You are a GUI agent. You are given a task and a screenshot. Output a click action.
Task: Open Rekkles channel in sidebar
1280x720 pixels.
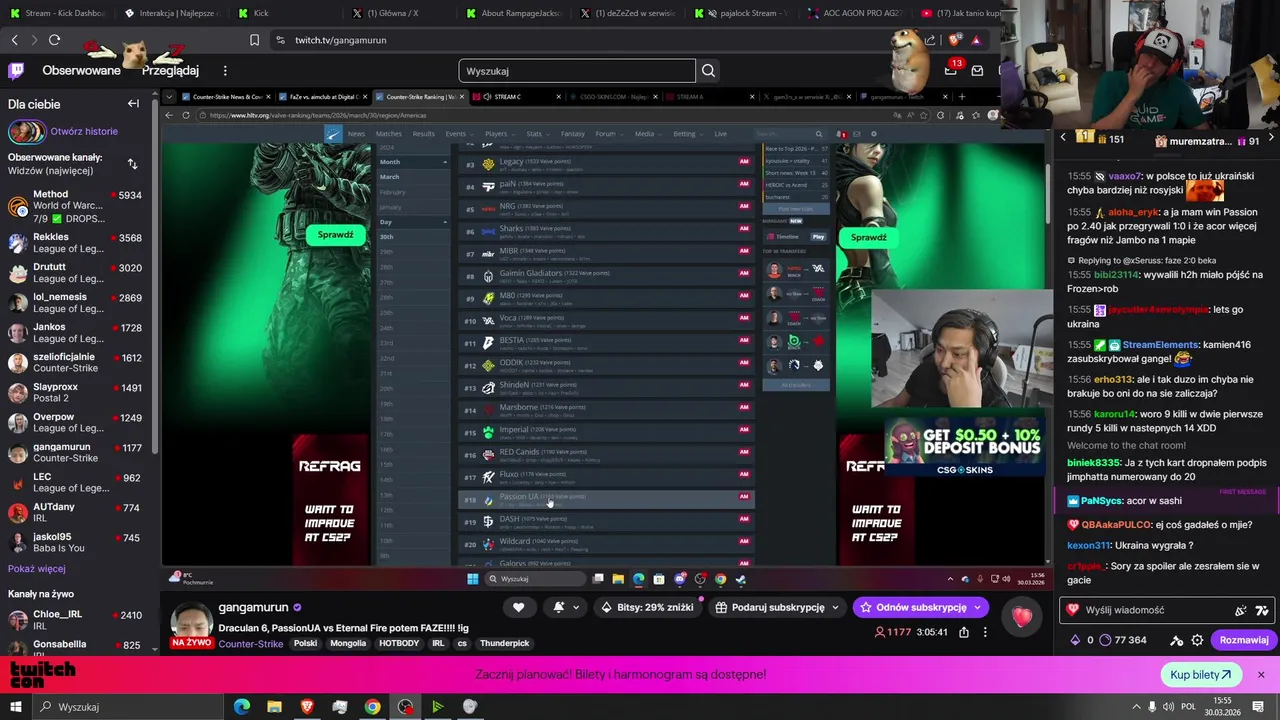coord(75,244)
